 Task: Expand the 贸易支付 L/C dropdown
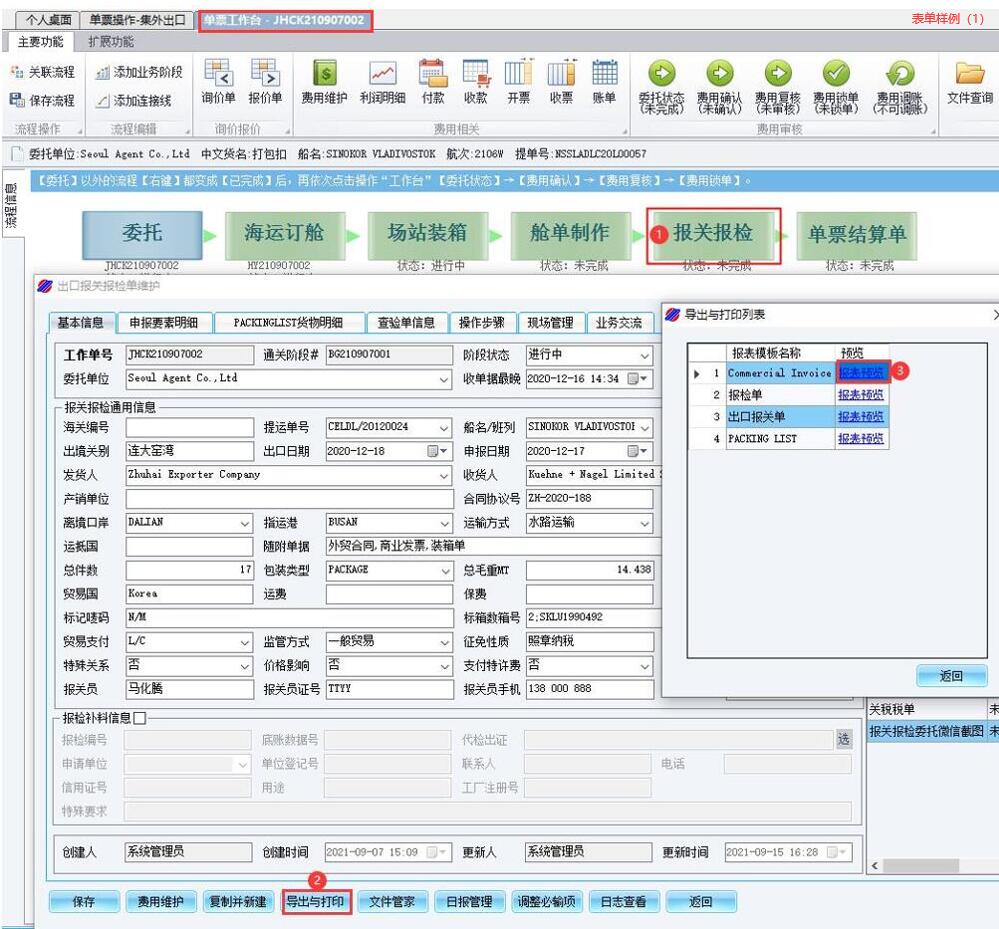[x=245, y=642]
